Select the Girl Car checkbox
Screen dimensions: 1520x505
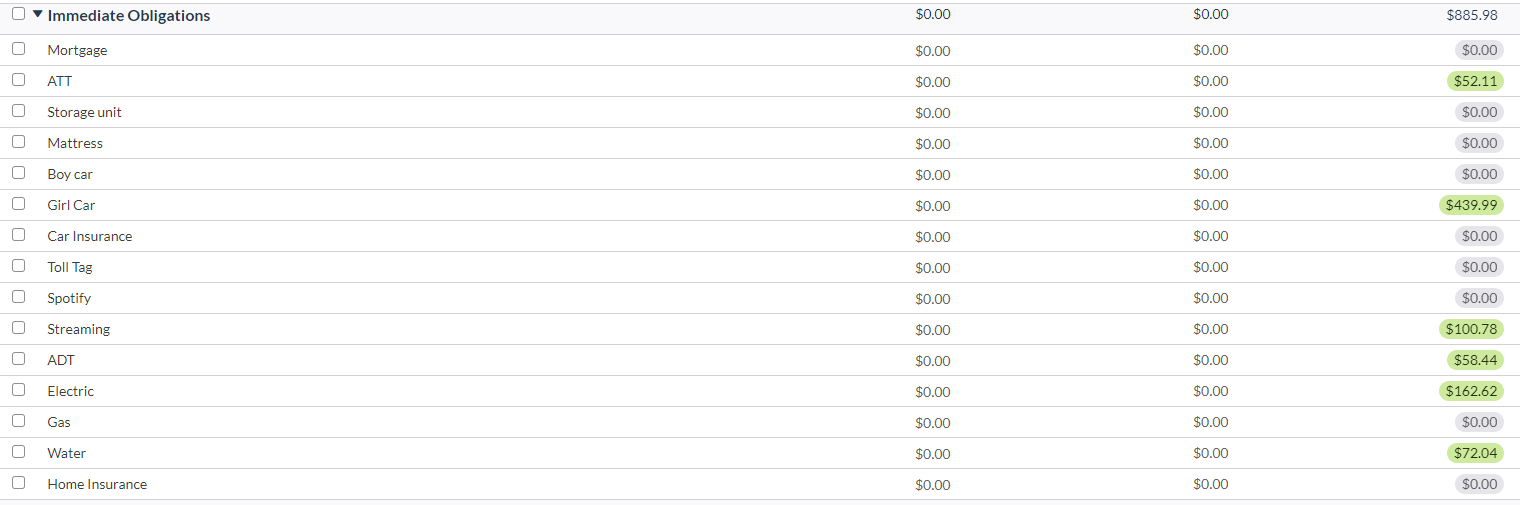pyautogui.click(x=18, y=204)
